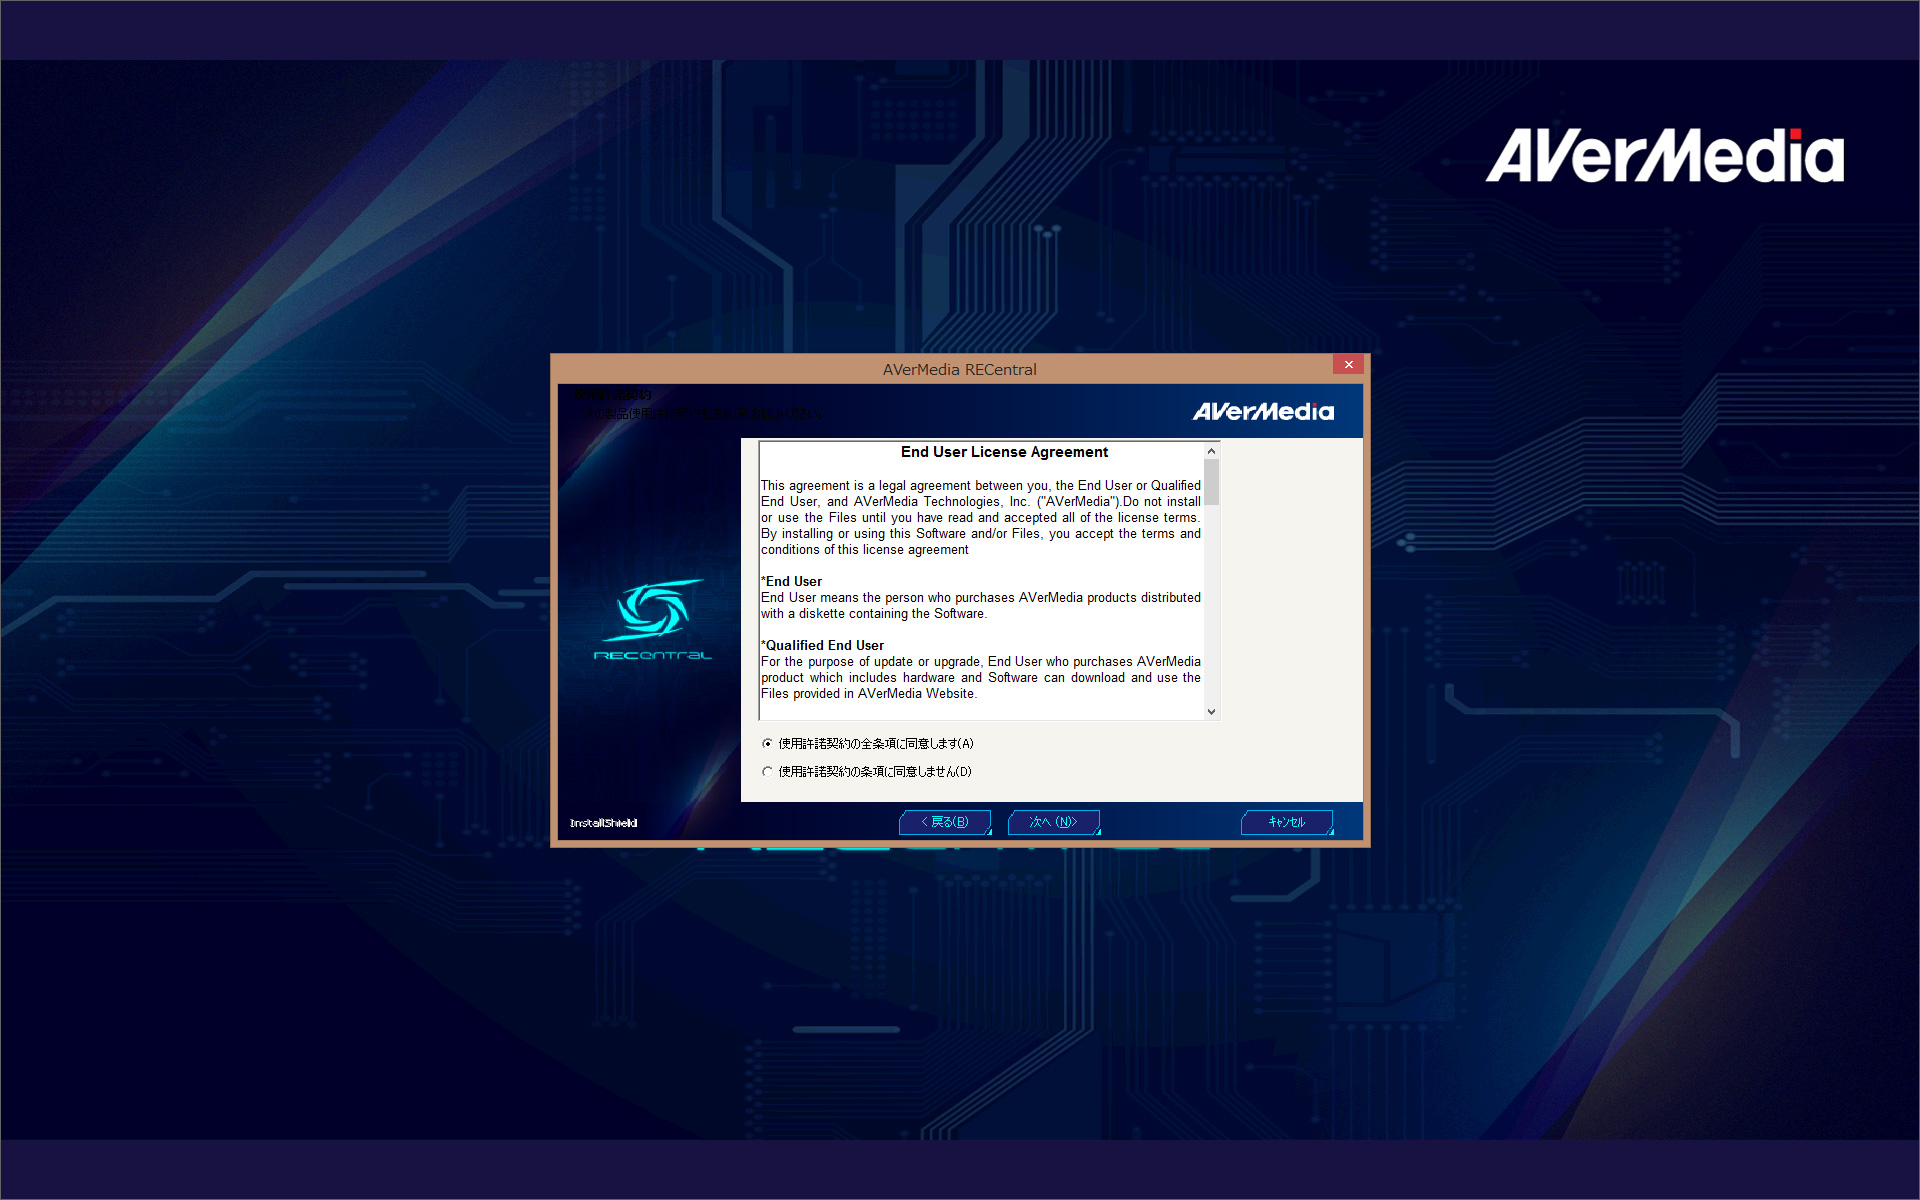Click the RECentral swirl logo icon
Screen dimensions: 1920x1200
[652, 609]
